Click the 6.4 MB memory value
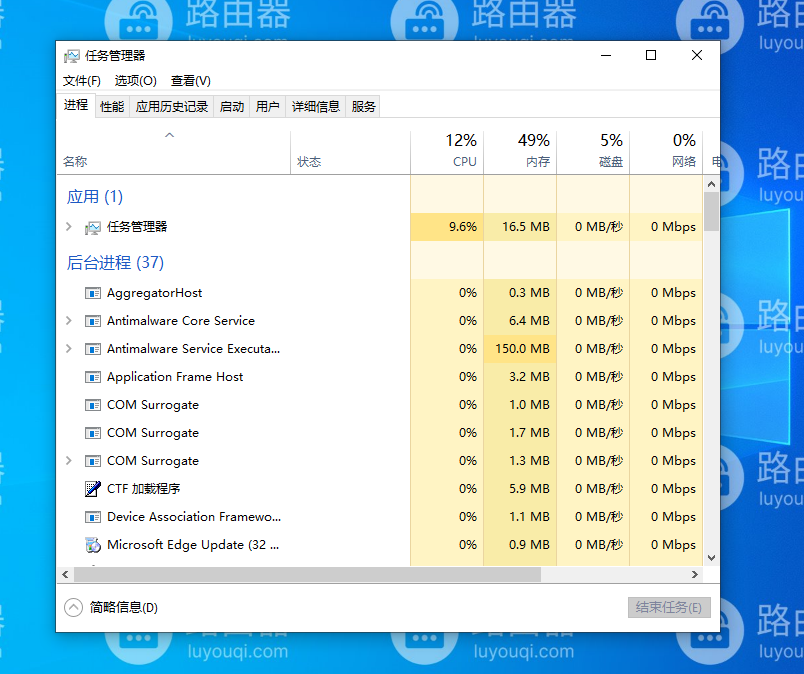804x674 pixels. (529, 321)
